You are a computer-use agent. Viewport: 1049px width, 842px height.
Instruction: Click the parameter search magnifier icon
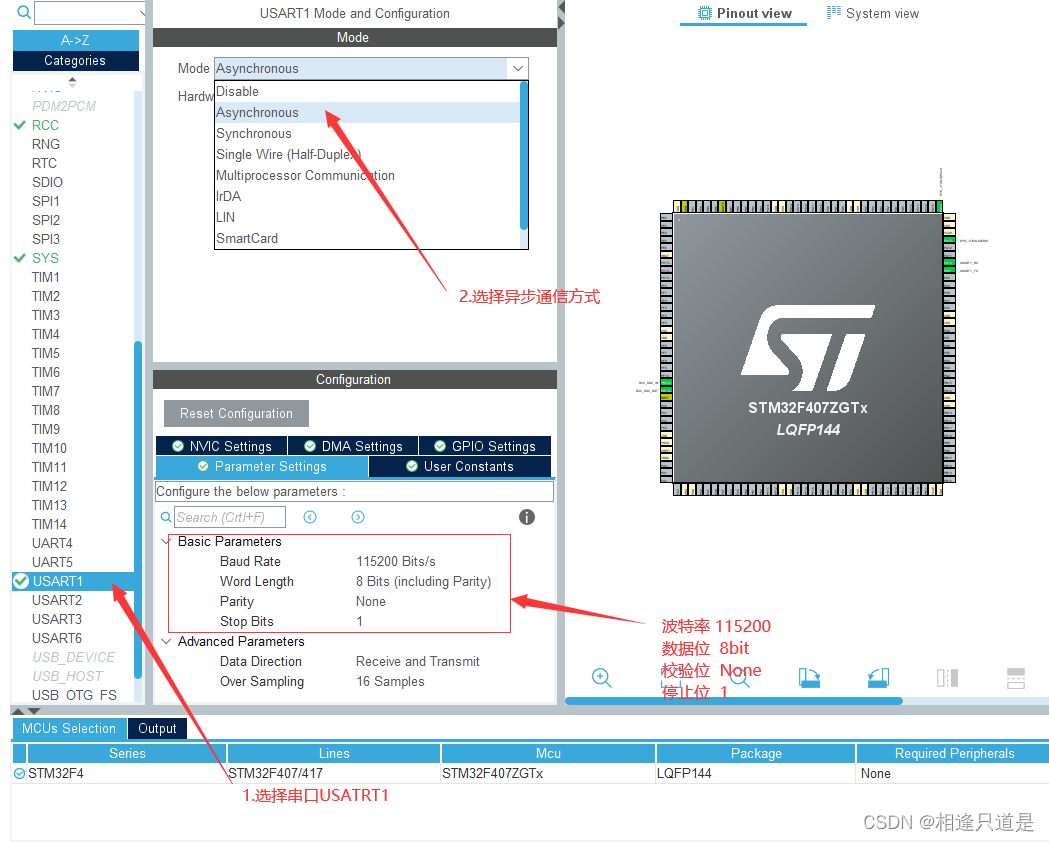tap(166, 517)
